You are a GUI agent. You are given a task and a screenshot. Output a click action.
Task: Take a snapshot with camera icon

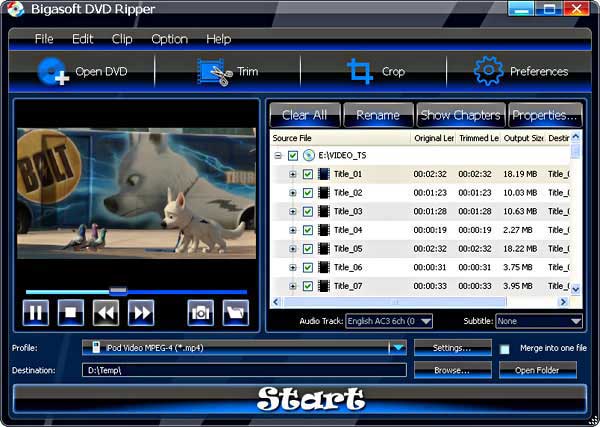click(x=201, y=313)
